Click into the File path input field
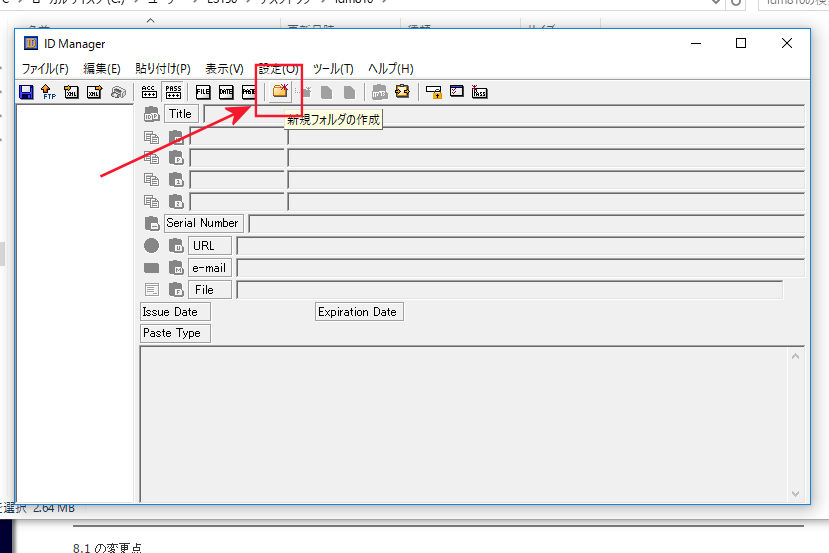 [x=510, y=290]
